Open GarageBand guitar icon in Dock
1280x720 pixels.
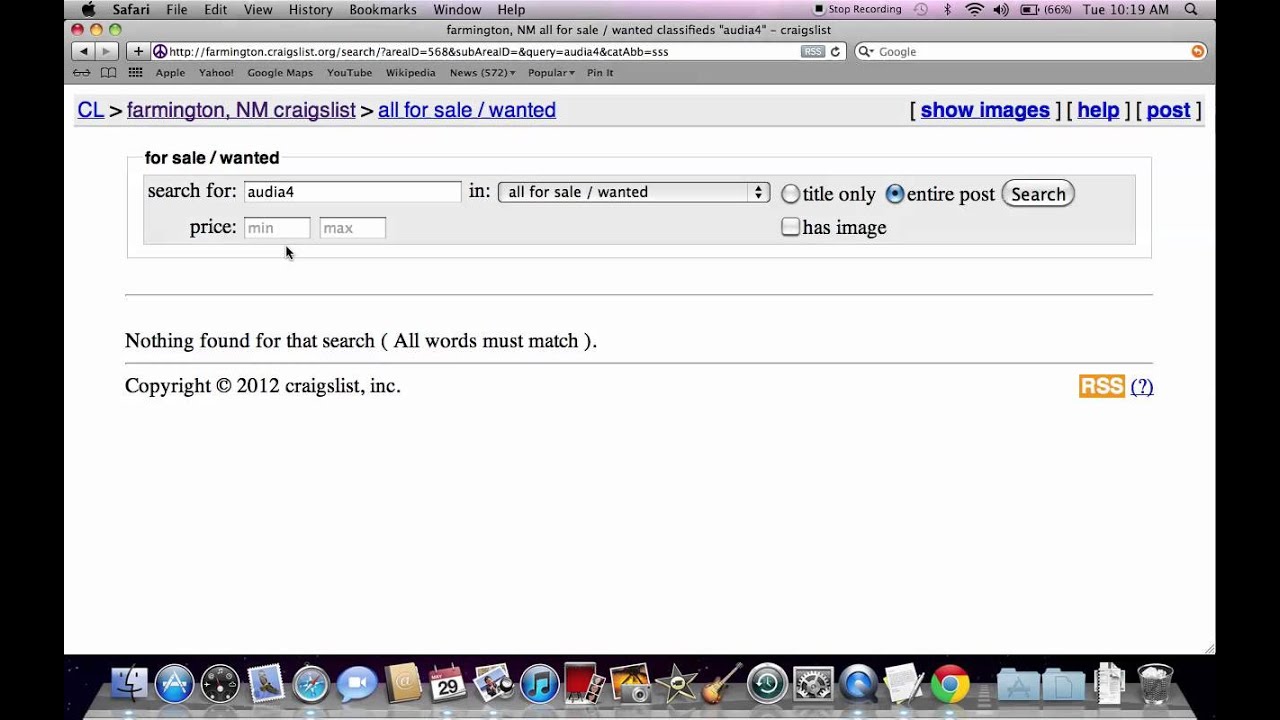(721, 684)
